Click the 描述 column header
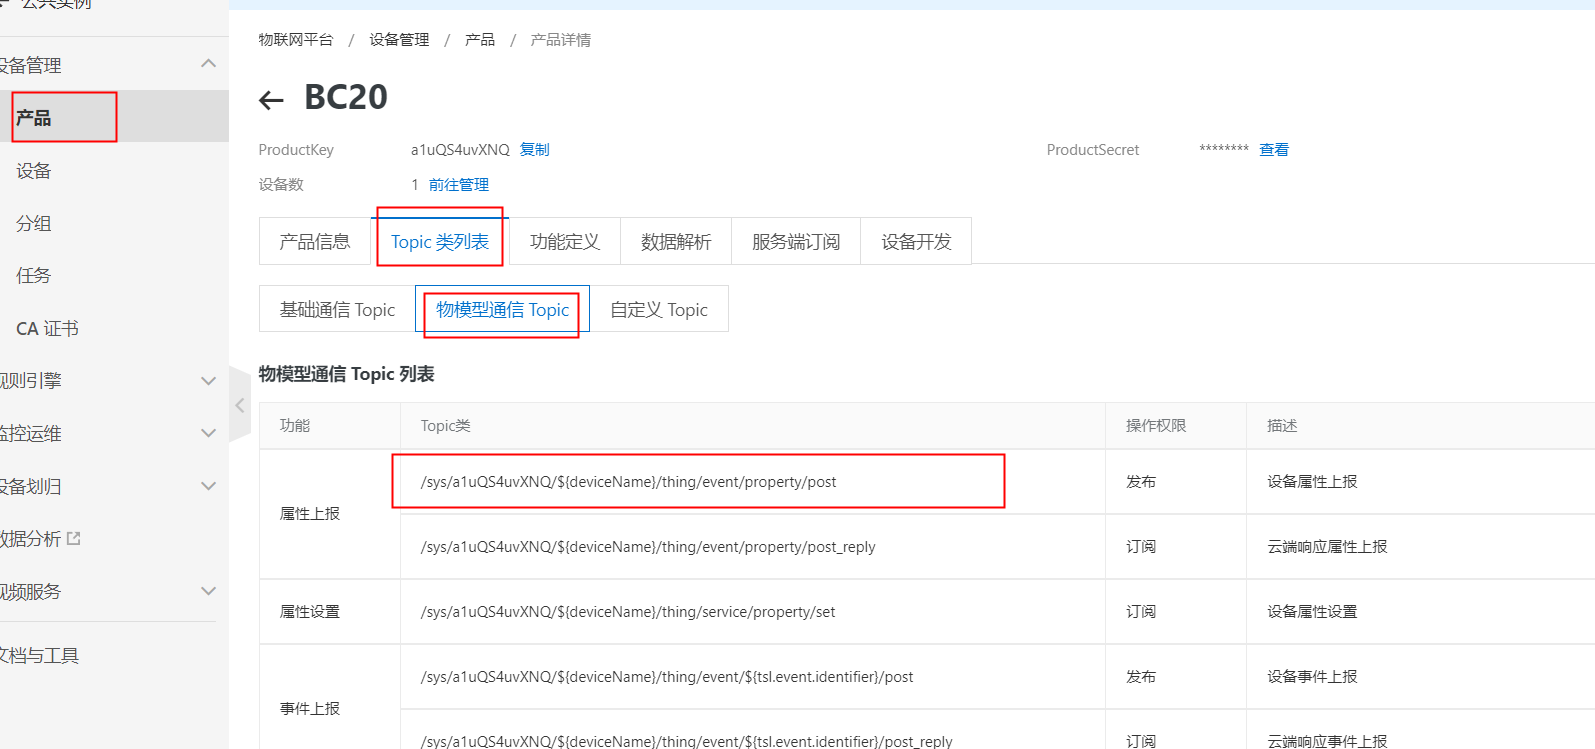Screen dimensions: 1595x749 1282,426
